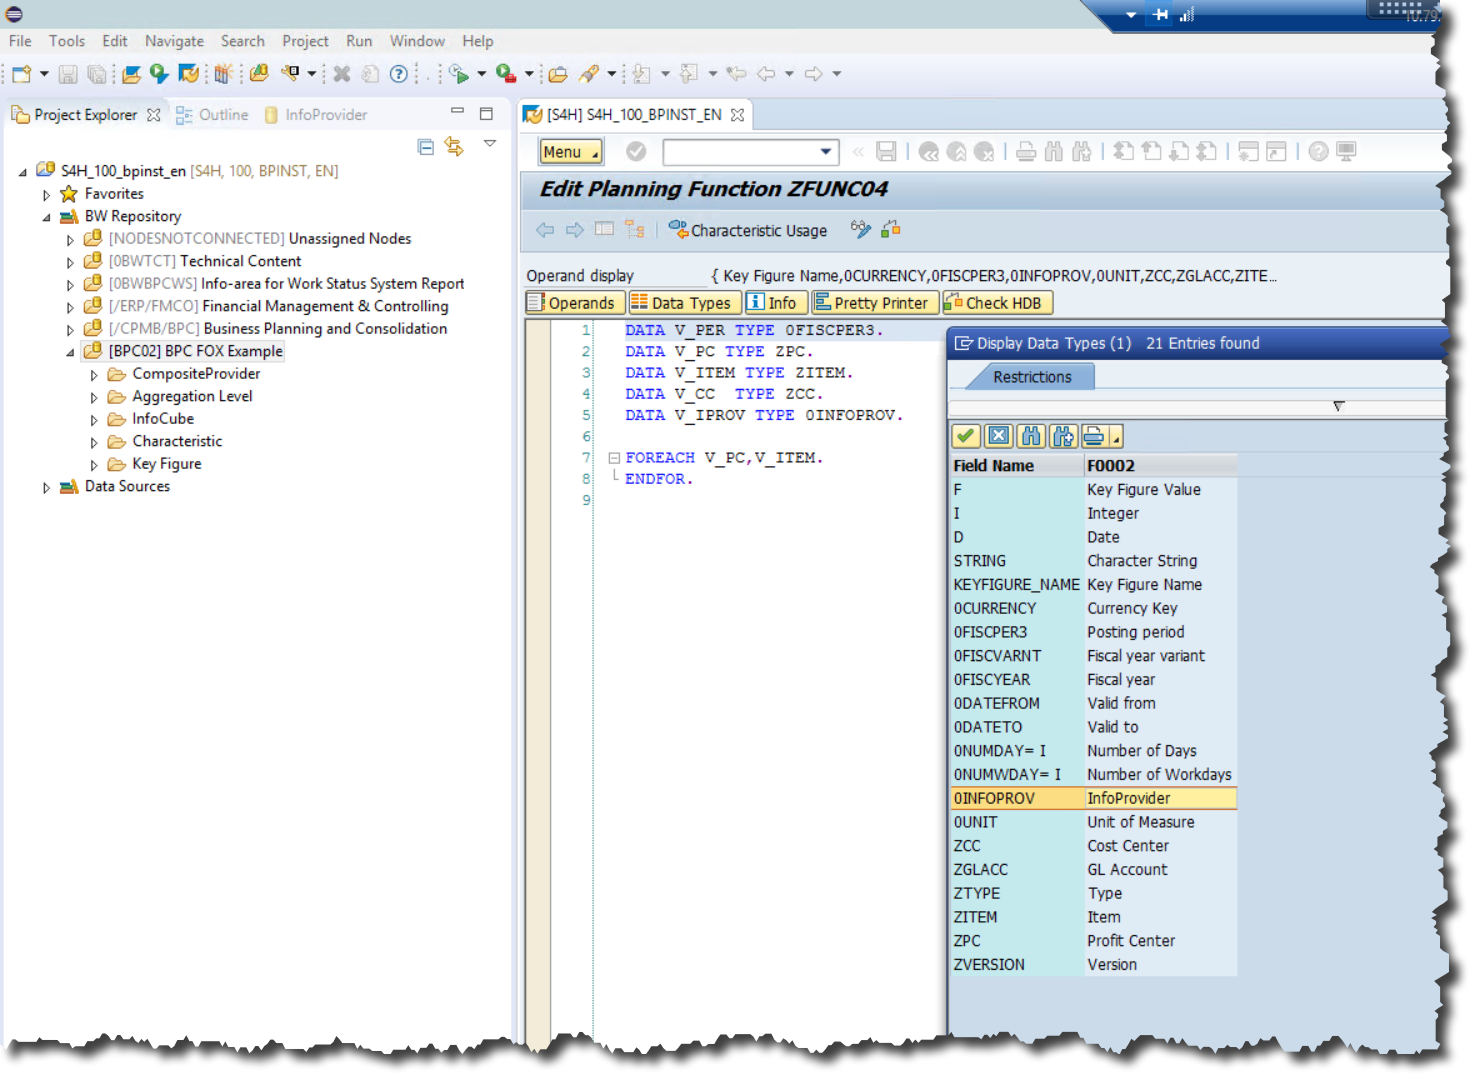The width and height of the screenshot is (1472, 1074).
Task: Collapse the FOREACH code block on line 7
Action: (x=613, y=457)
